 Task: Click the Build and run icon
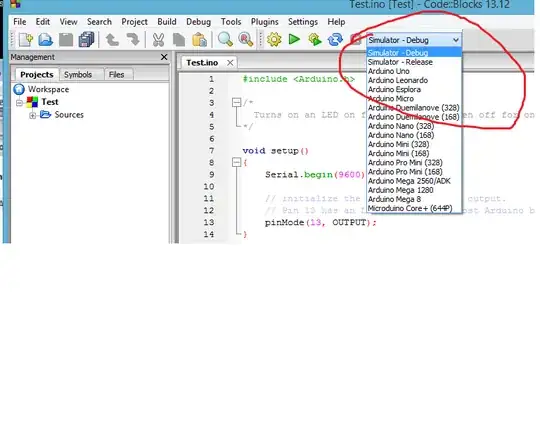coord(315,40)
